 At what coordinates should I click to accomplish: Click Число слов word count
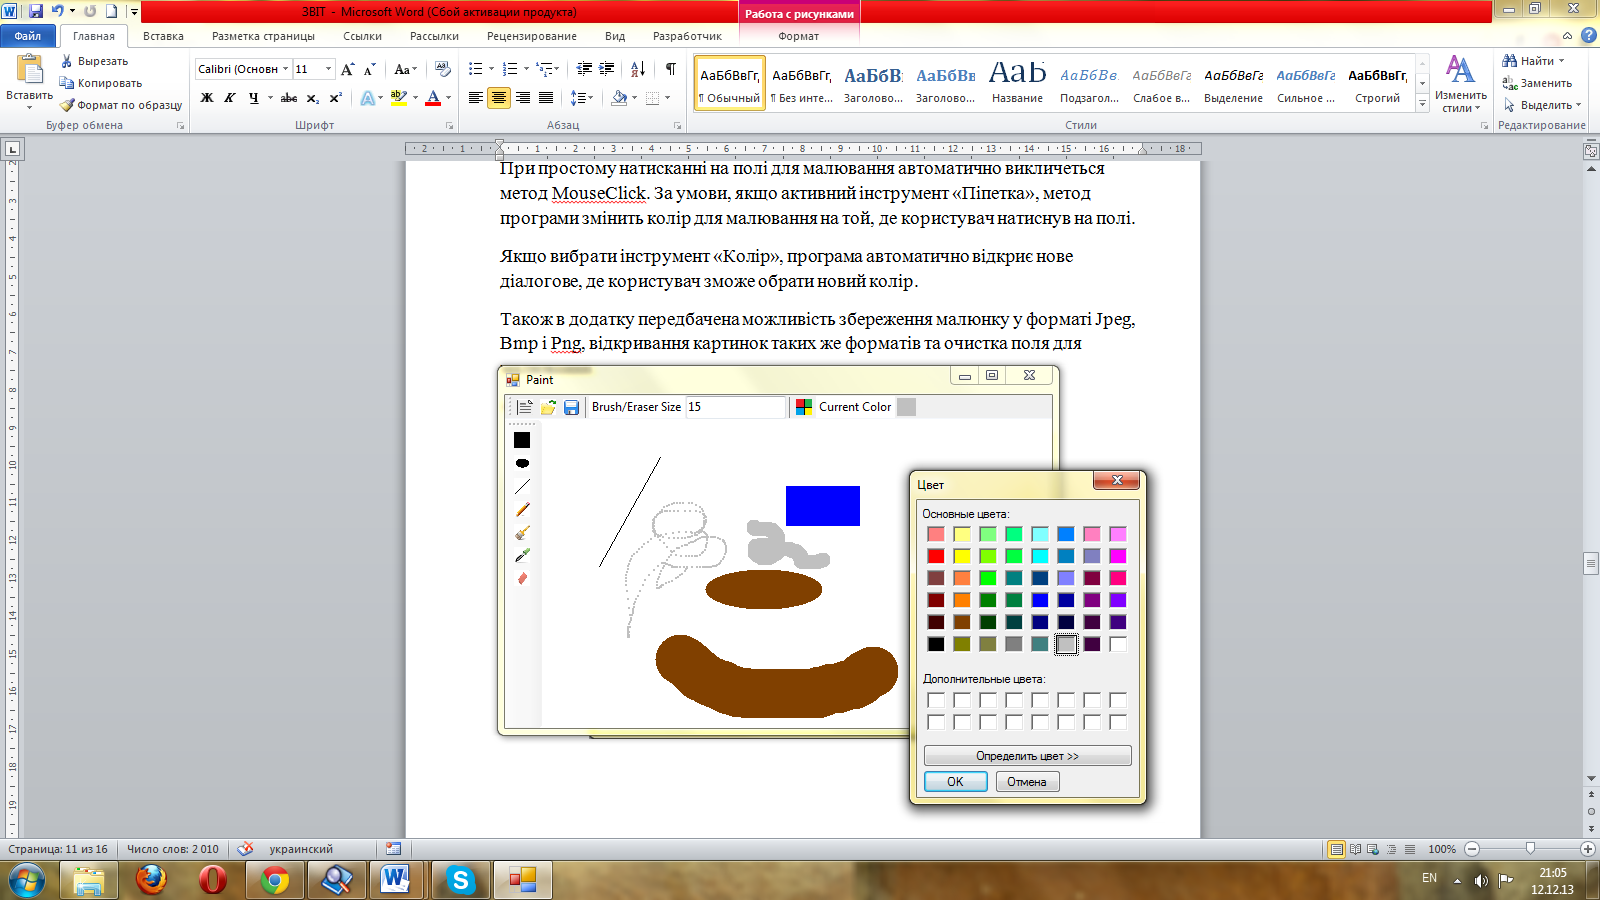point(173,849)
